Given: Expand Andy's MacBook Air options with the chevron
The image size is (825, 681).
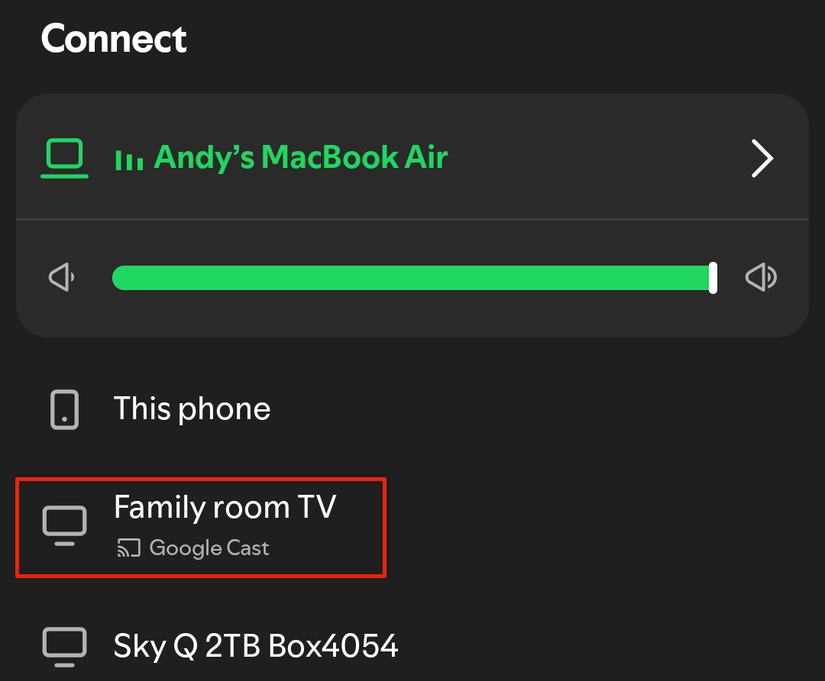Looking at the screenshot, I should tap(762, 157).
